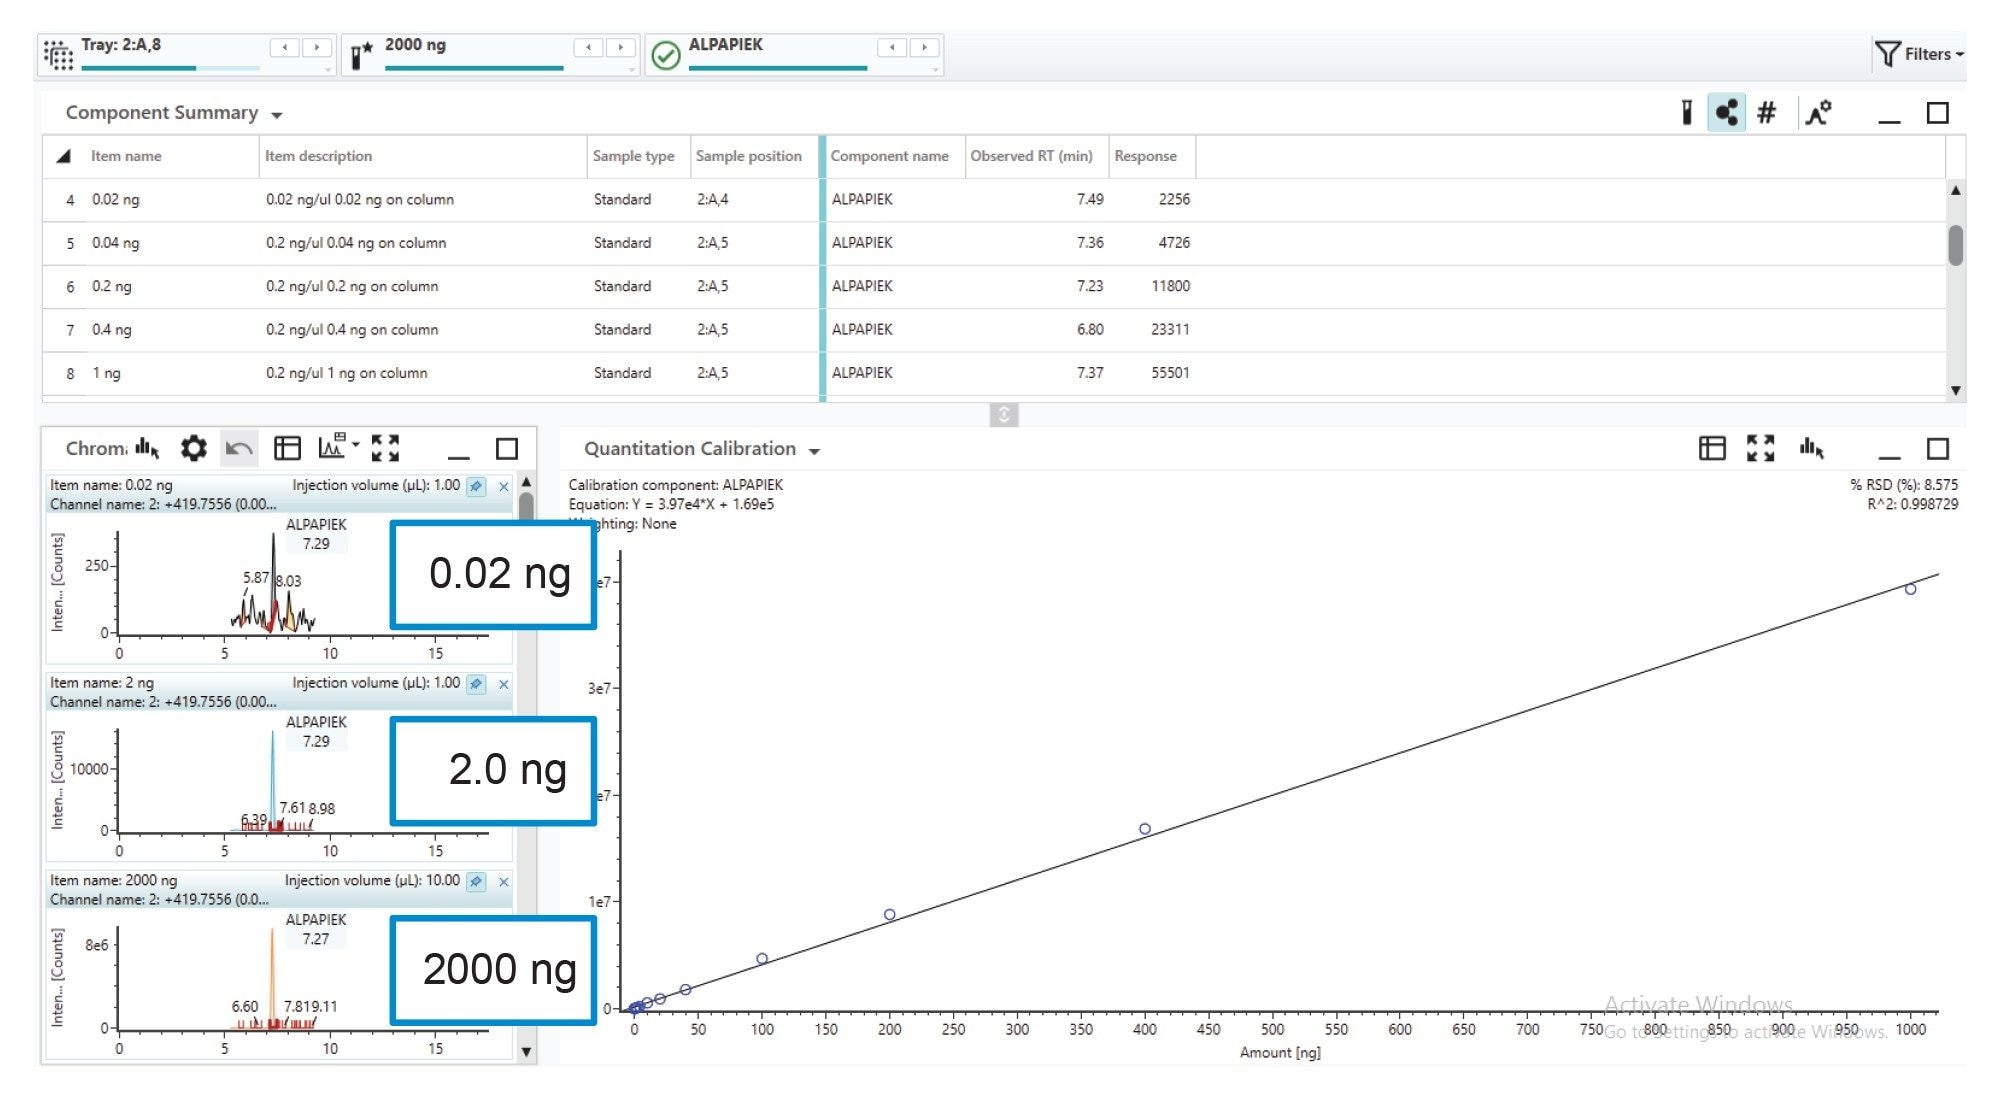The height and width of the screenshot is (1096, 2000).
Task: Click the Component Summary table scrollbar thumb
Action: [x=1956, y=245]
